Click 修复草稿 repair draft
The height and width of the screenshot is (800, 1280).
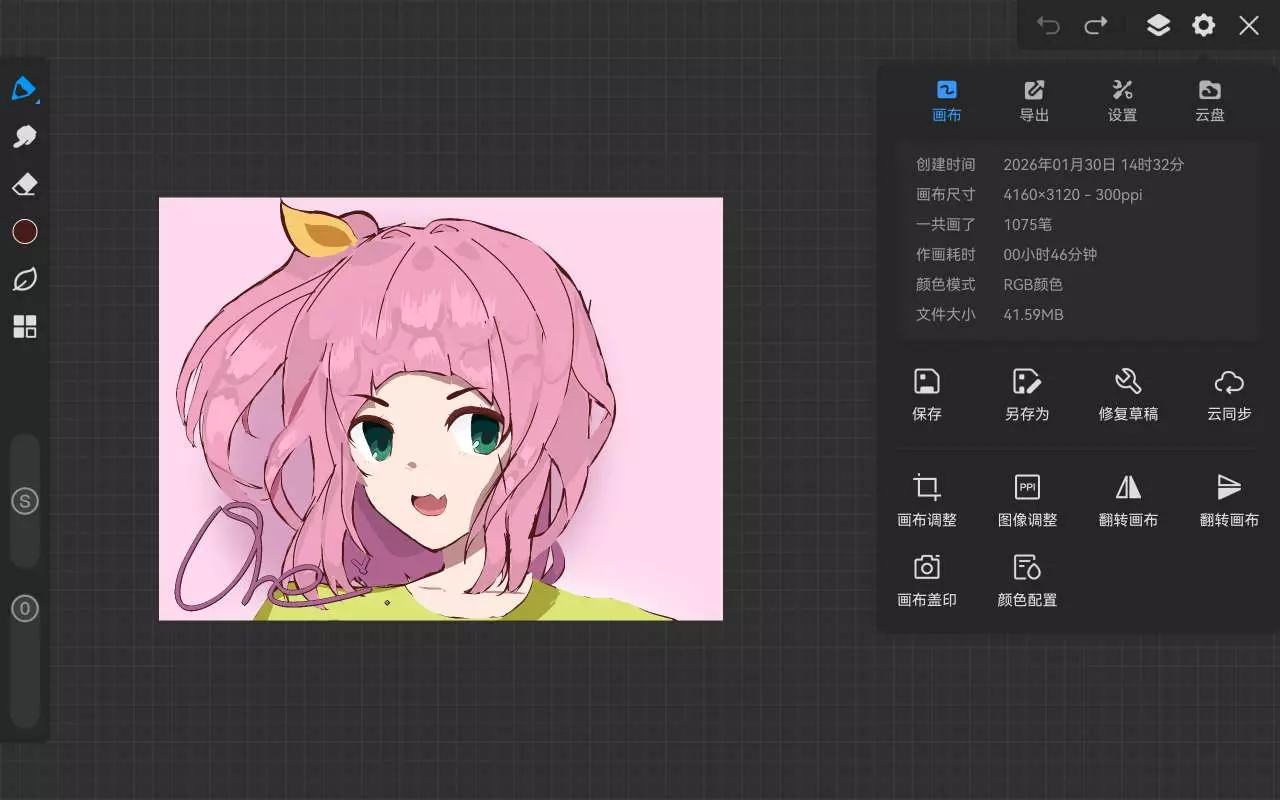[1128, 395]
